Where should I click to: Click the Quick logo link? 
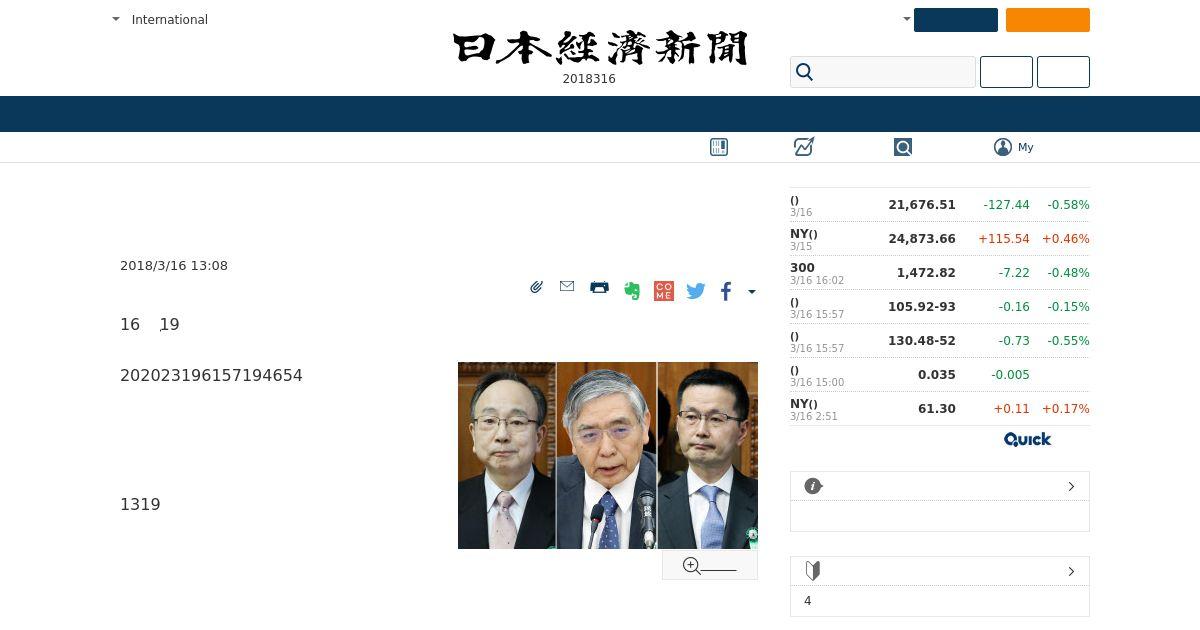tap(1027, 439)
